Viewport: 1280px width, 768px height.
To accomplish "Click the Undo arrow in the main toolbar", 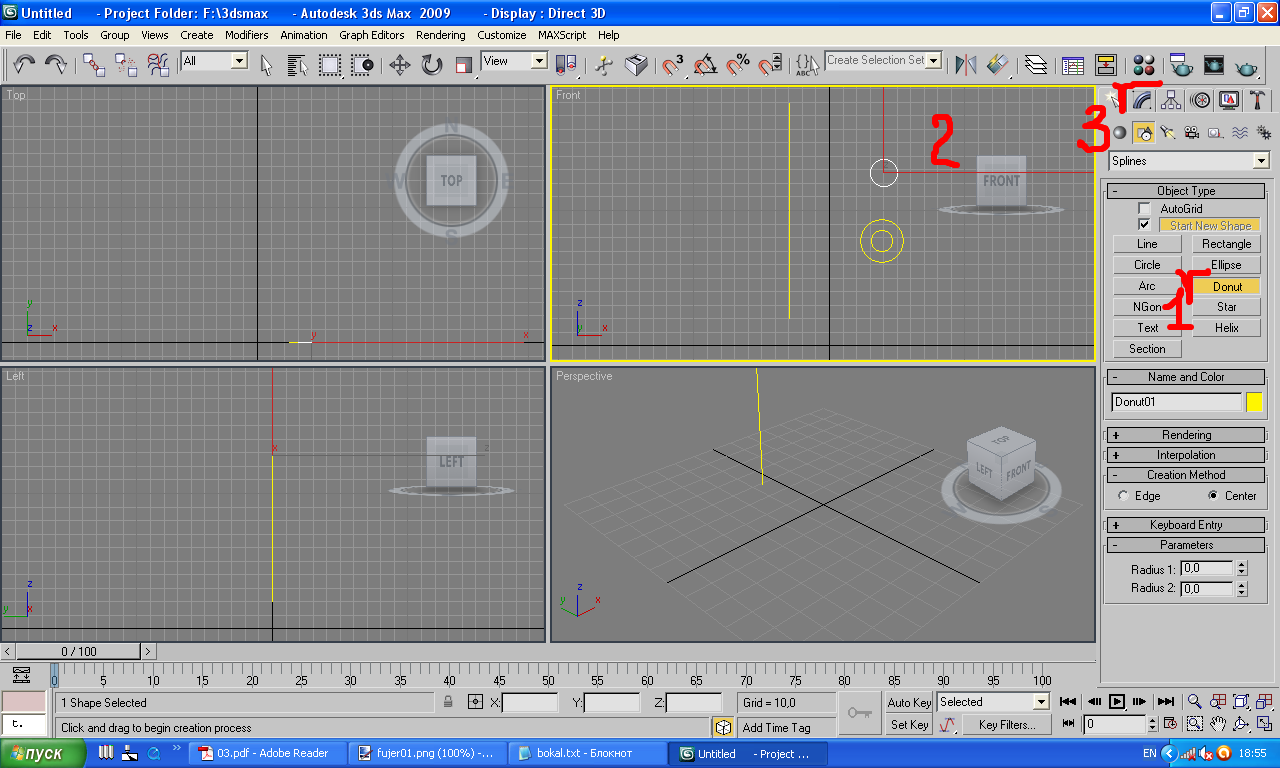I will click(x=24, y=65).
